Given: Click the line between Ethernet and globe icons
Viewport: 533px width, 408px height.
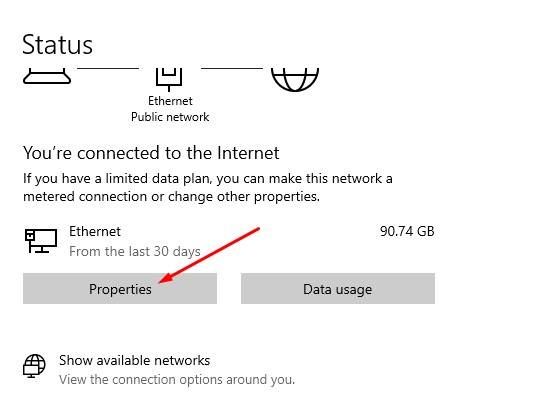Looking at the screenshot, I should [x=232, y=68].
